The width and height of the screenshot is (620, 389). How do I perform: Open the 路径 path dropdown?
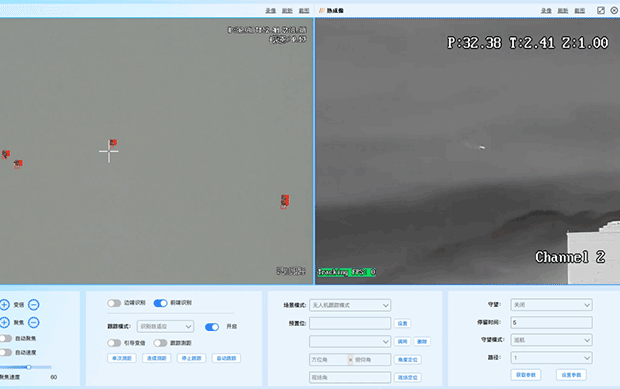click(x=551, y=358)
